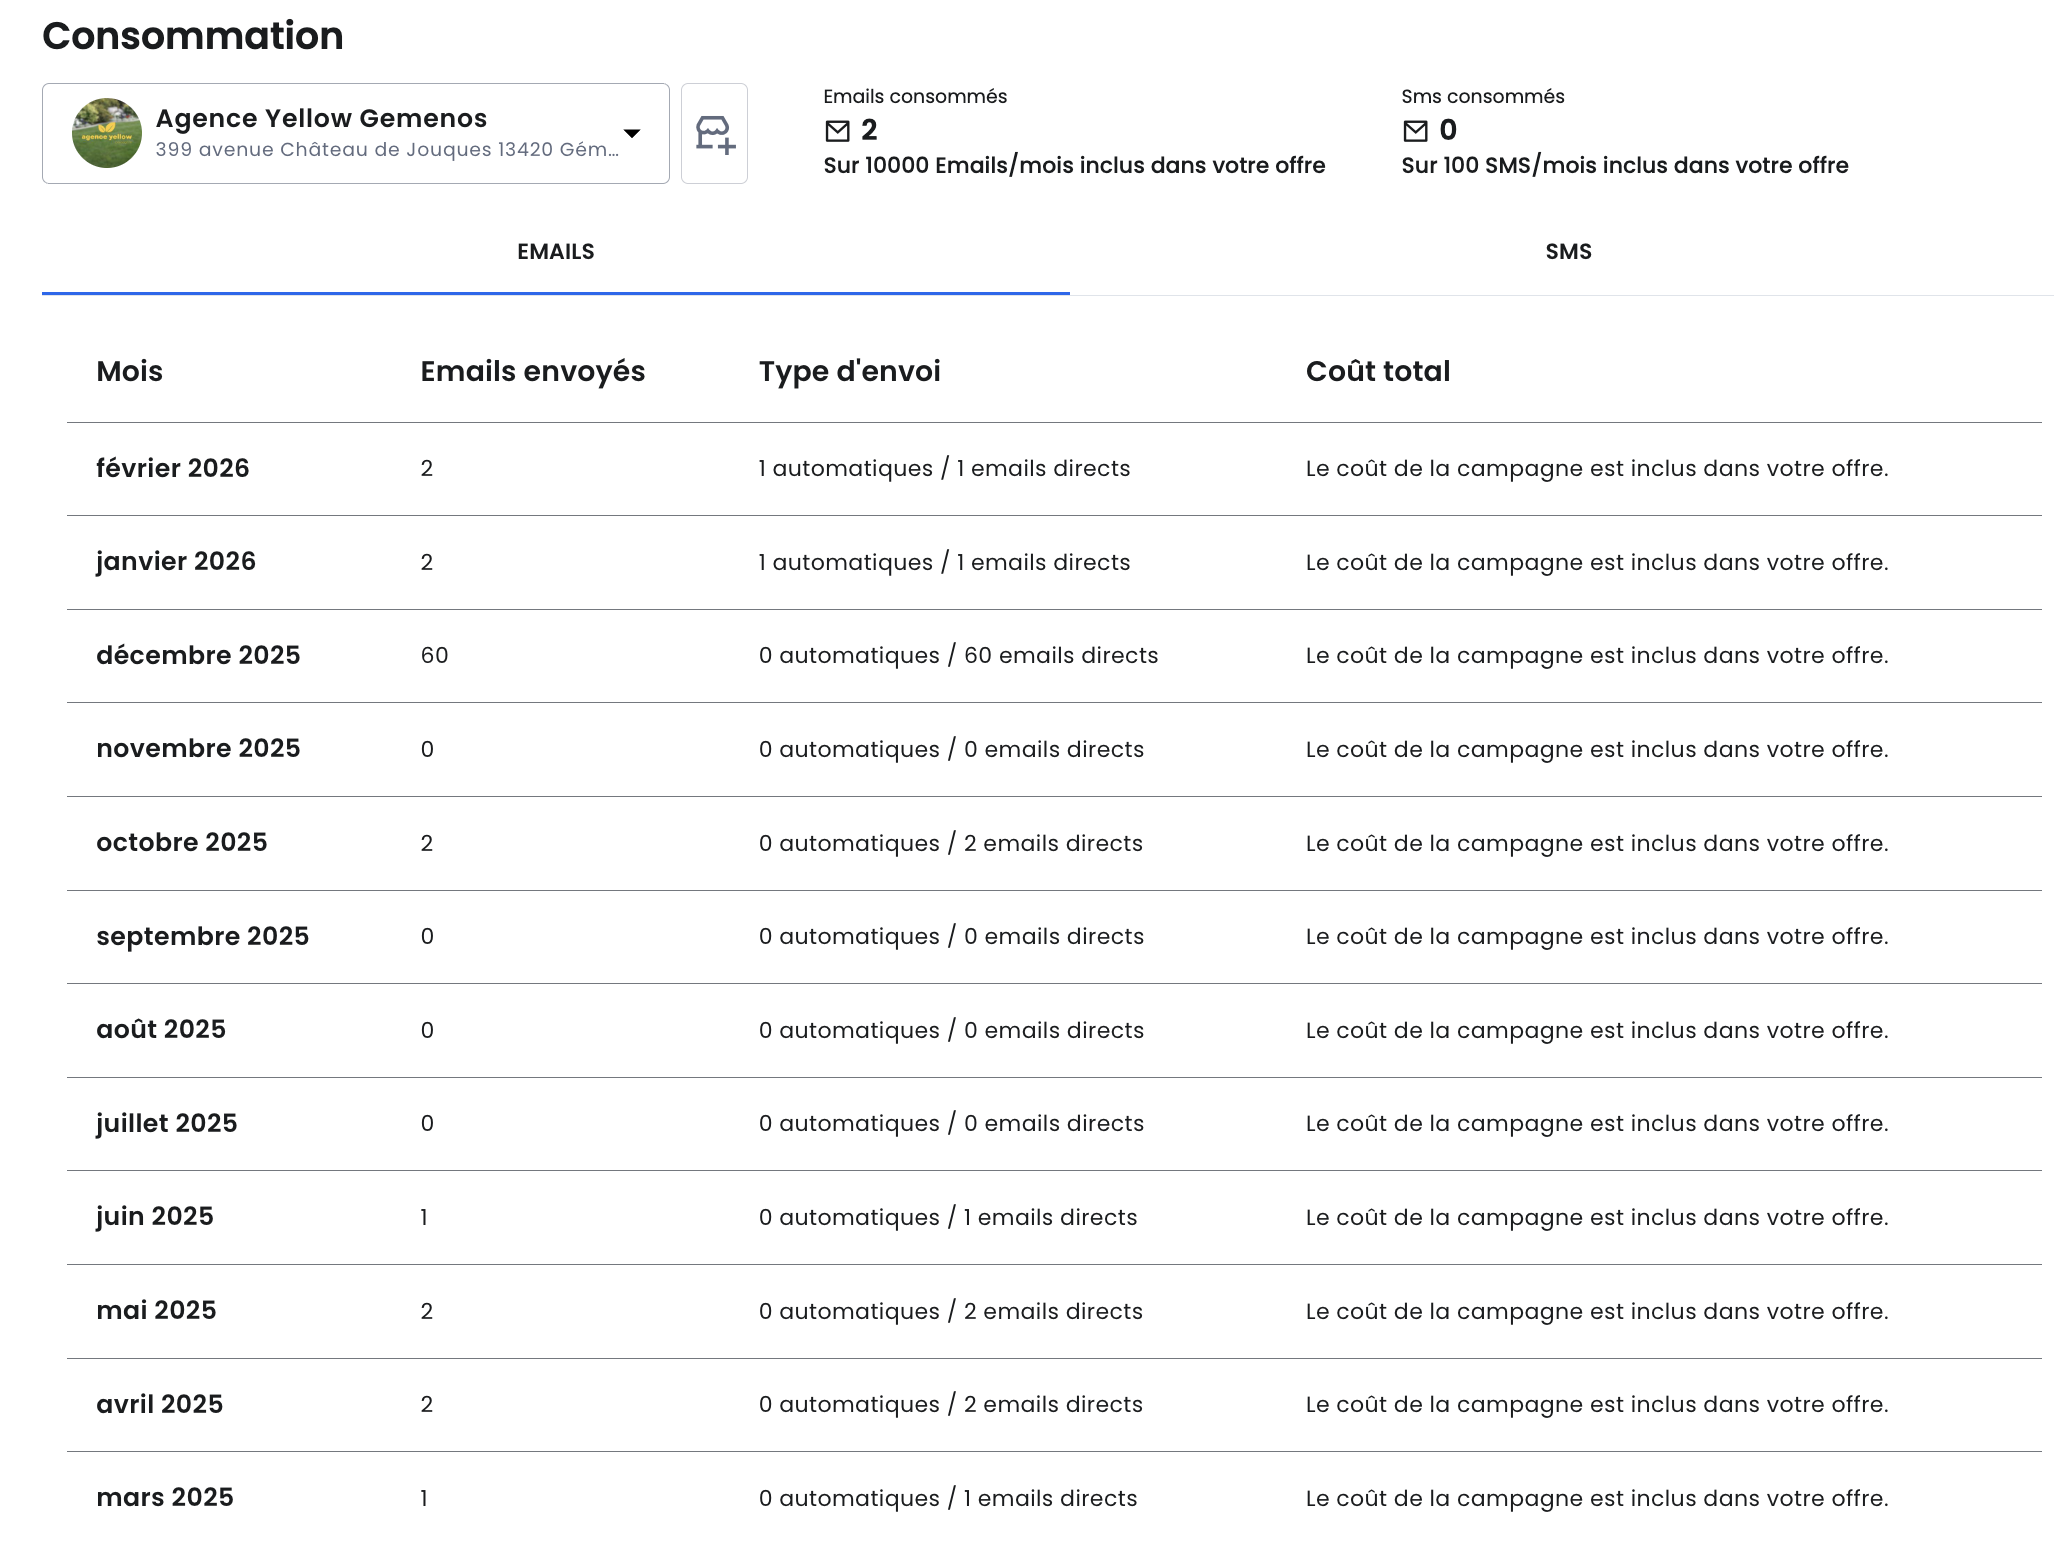Click the add store icon button
Viewport: 2054px width, 1560px height.
point(714,133)
